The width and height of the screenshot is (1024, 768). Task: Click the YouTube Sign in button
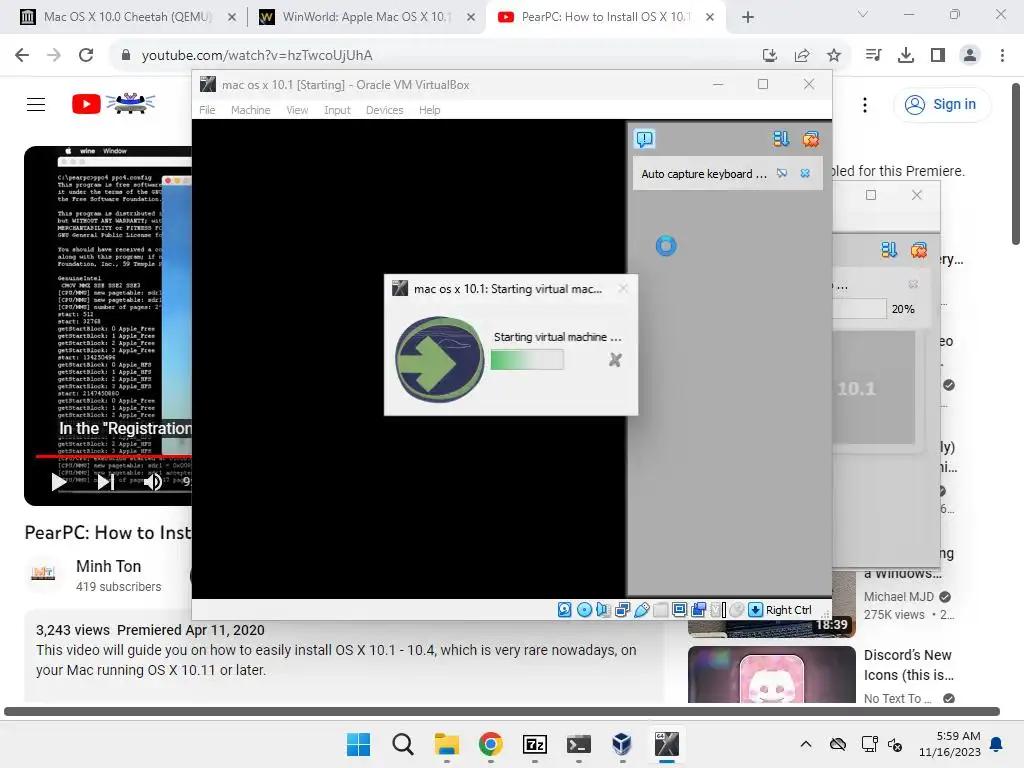(x=941, y=104)
